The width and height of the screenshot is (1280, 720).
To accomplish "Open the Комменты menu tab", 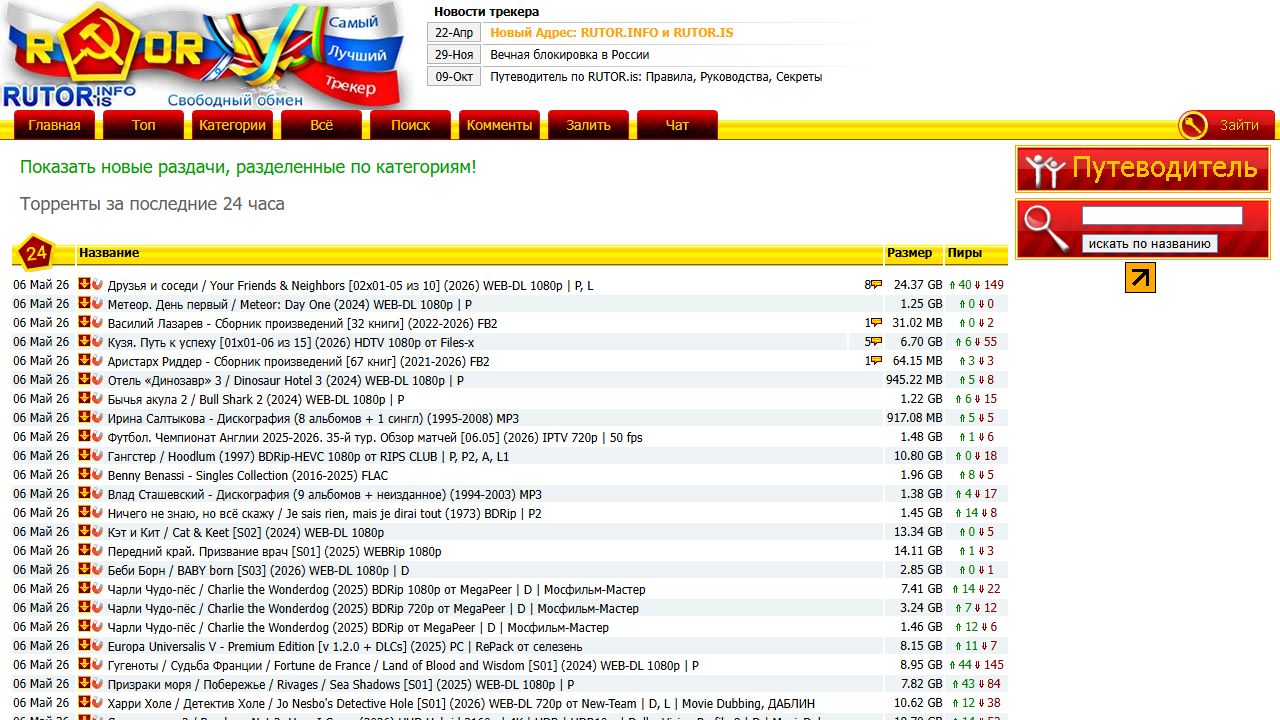I will [499, 125].
